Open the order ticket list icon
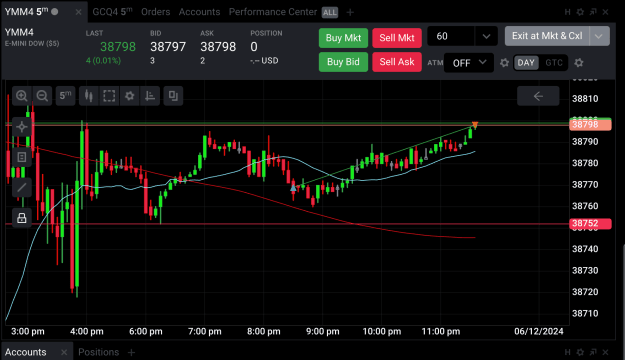The width and height of the screenshot is (625, 360). click(22, 157)
